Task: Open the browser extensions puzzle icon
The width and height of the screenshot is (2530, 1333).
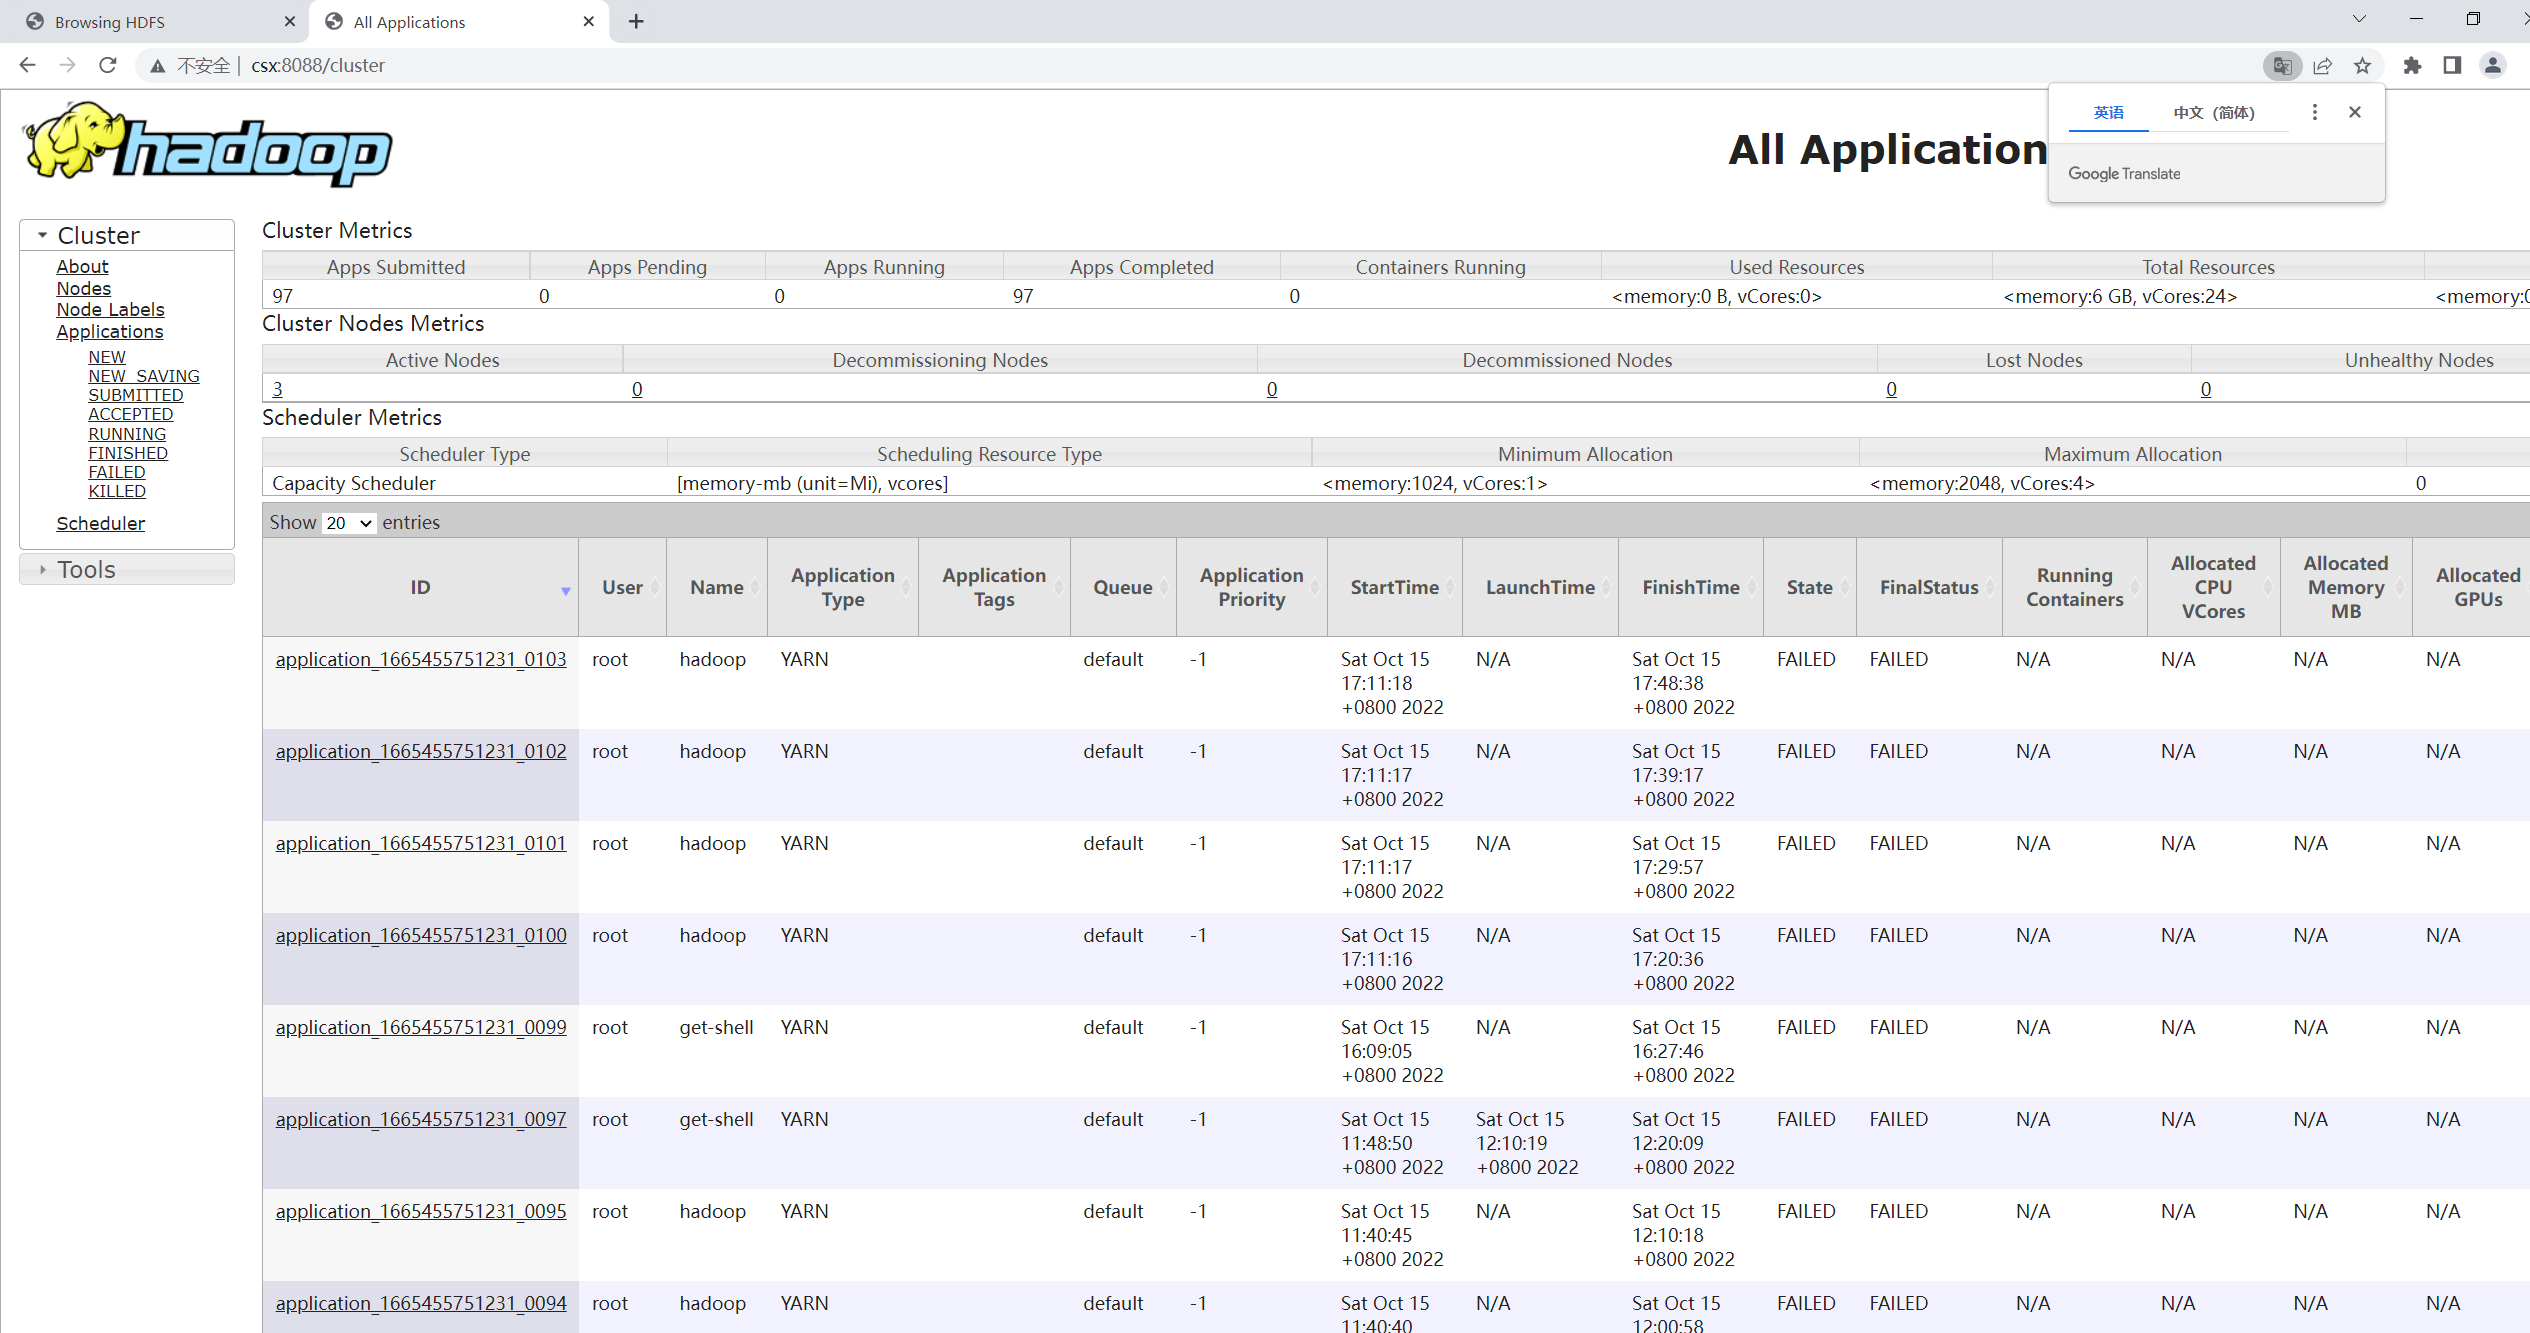Action: pyautogui.click(x=2412, y=66)
